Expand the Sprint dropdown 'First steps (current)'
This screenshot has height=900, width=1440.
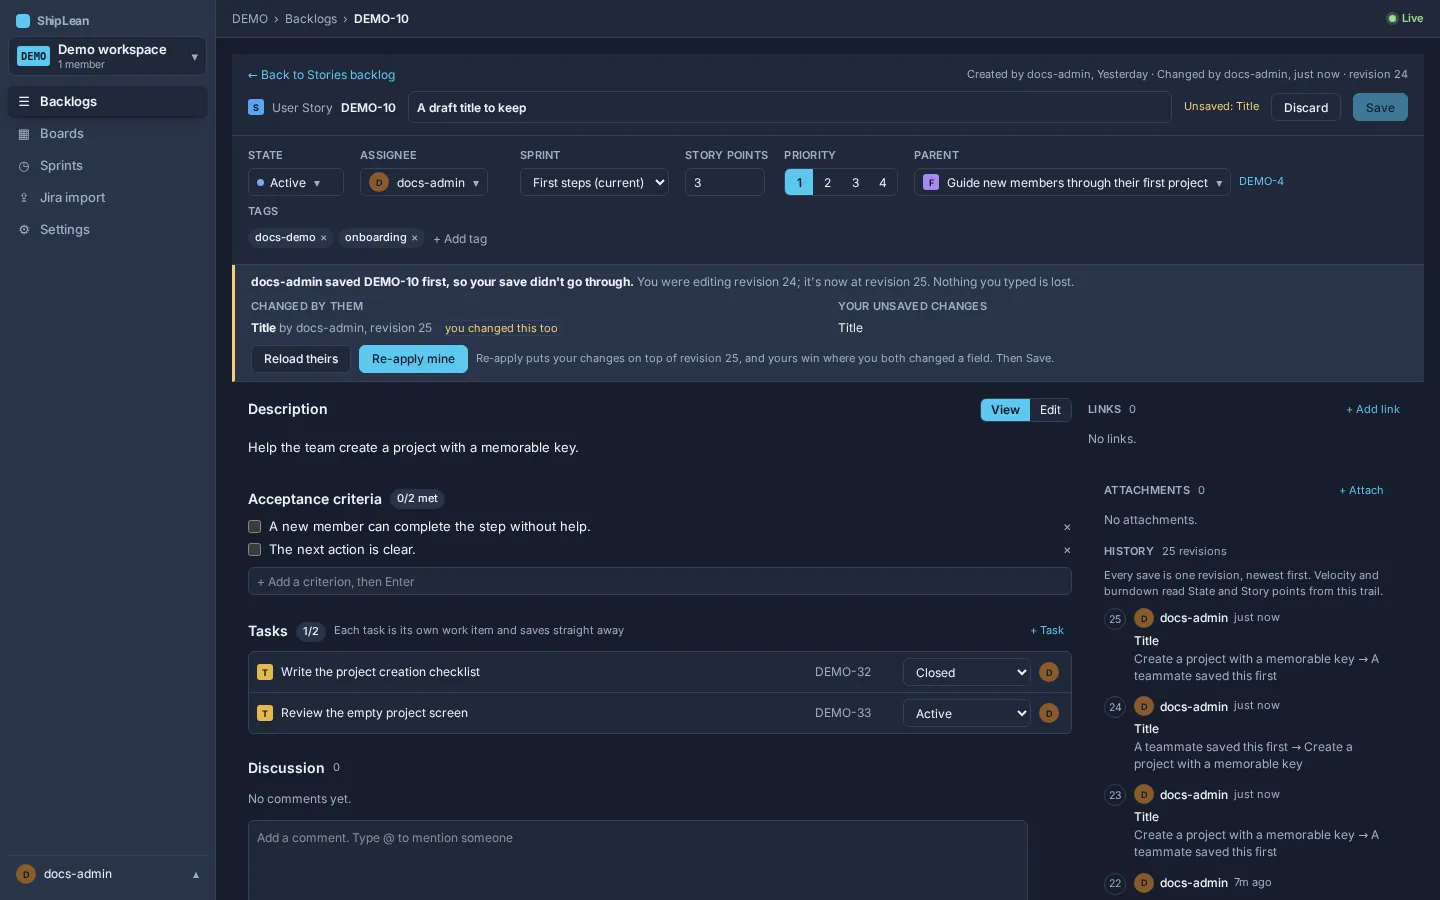(594, 182)
